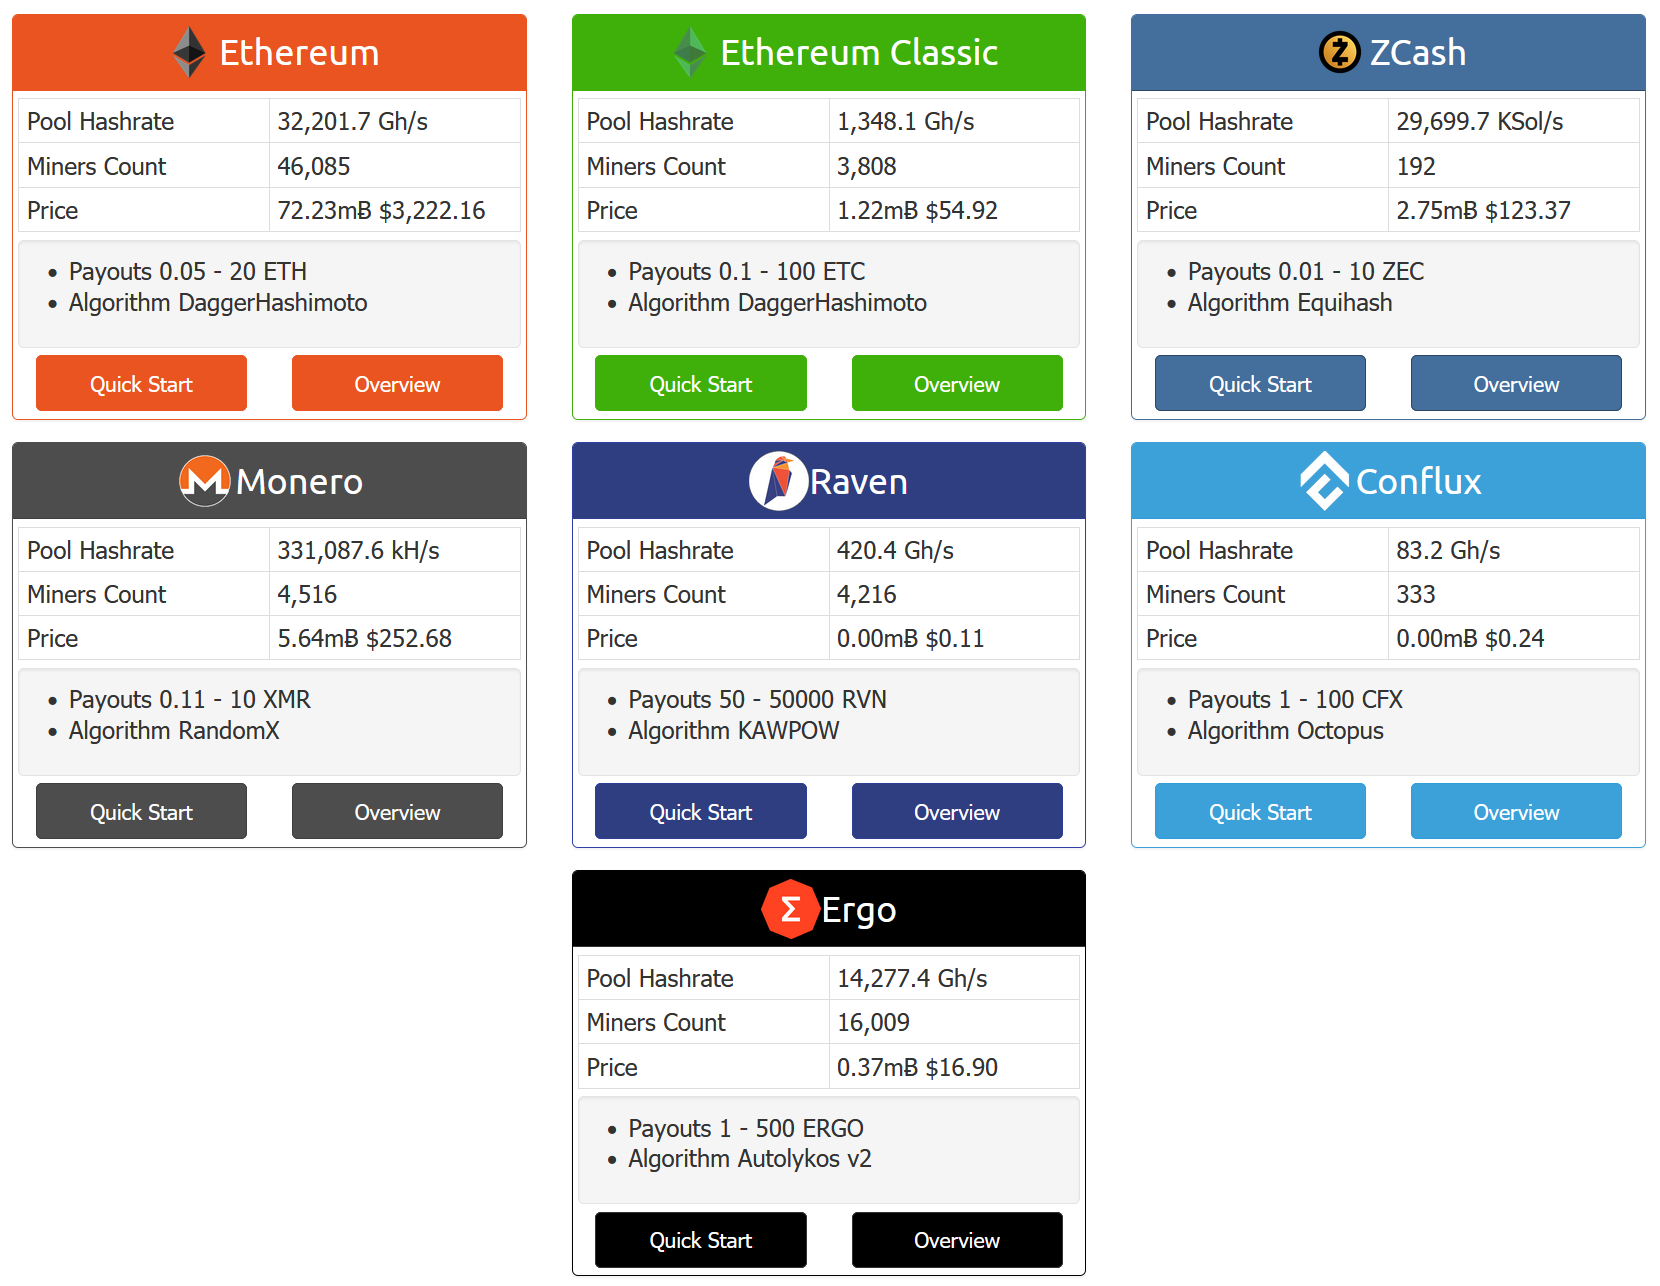Select Ethereum hashrate value 32,201.7 Gh/s
Screen dimensions: 1660x1286
353,121
